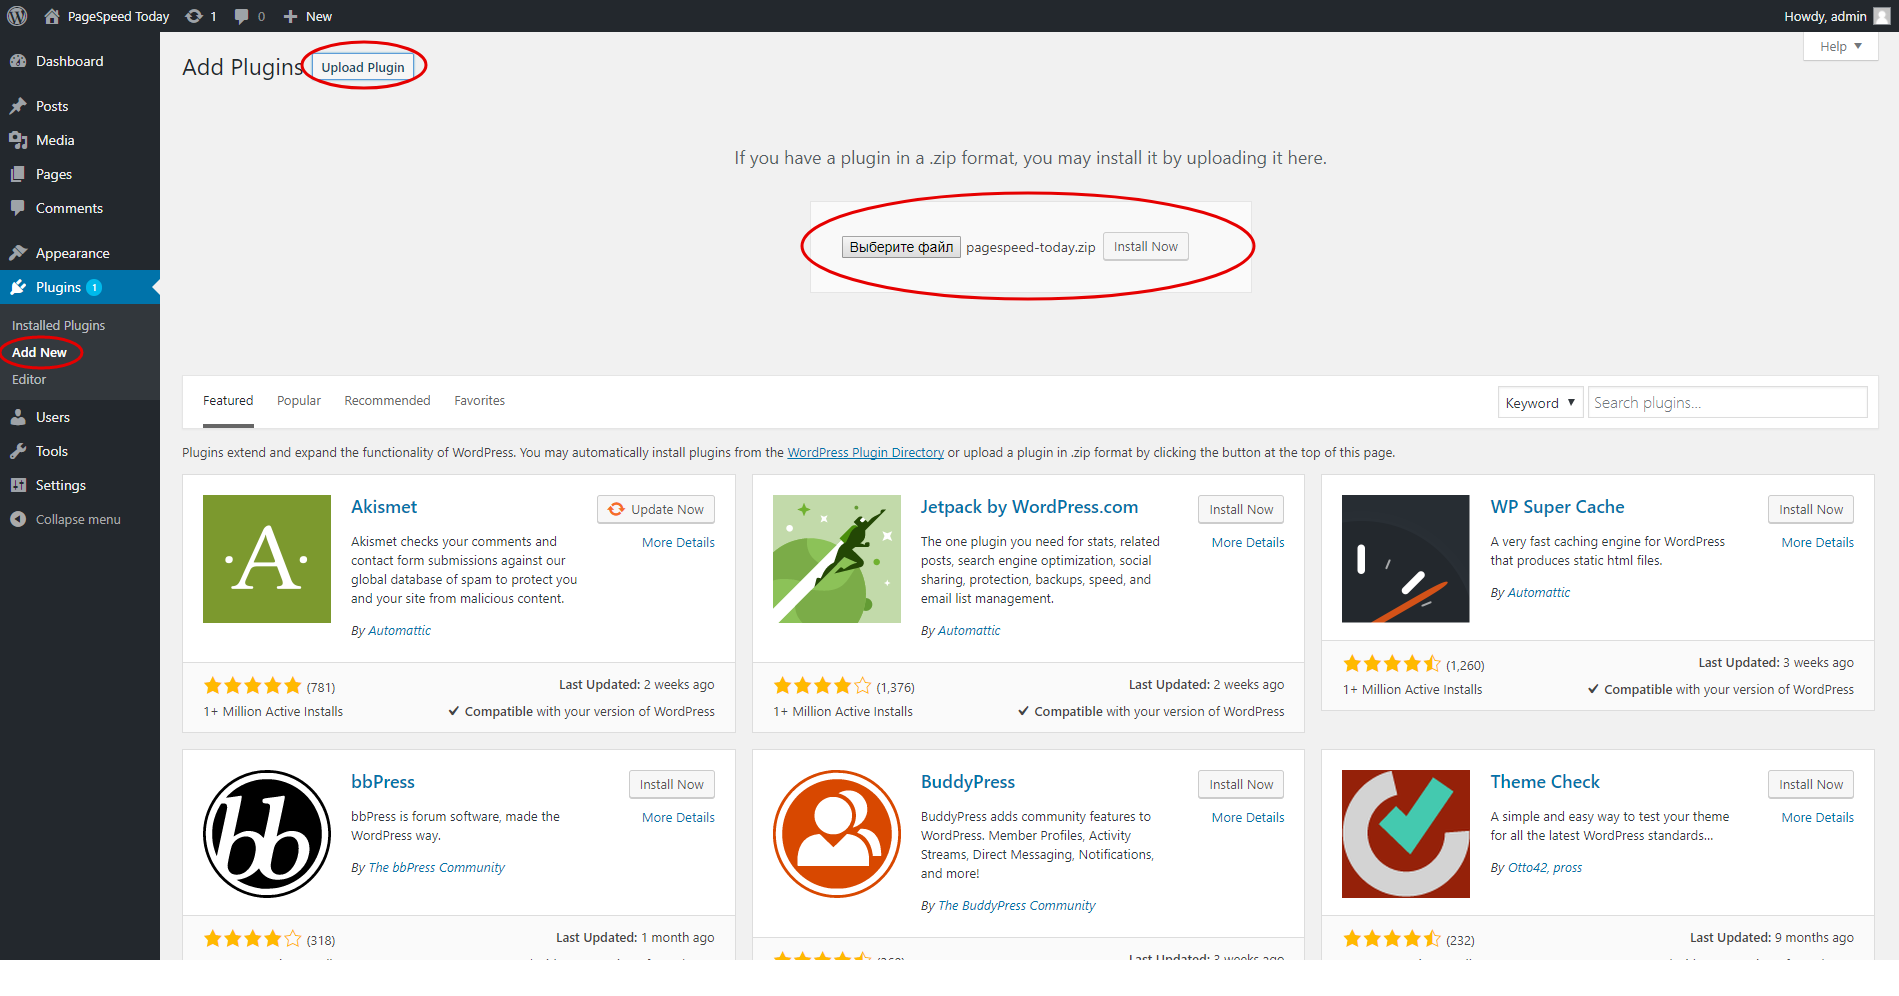The image size is (1899, 996).
Task: Open the Theme Check logo thumbnail
Action: 1406,834
